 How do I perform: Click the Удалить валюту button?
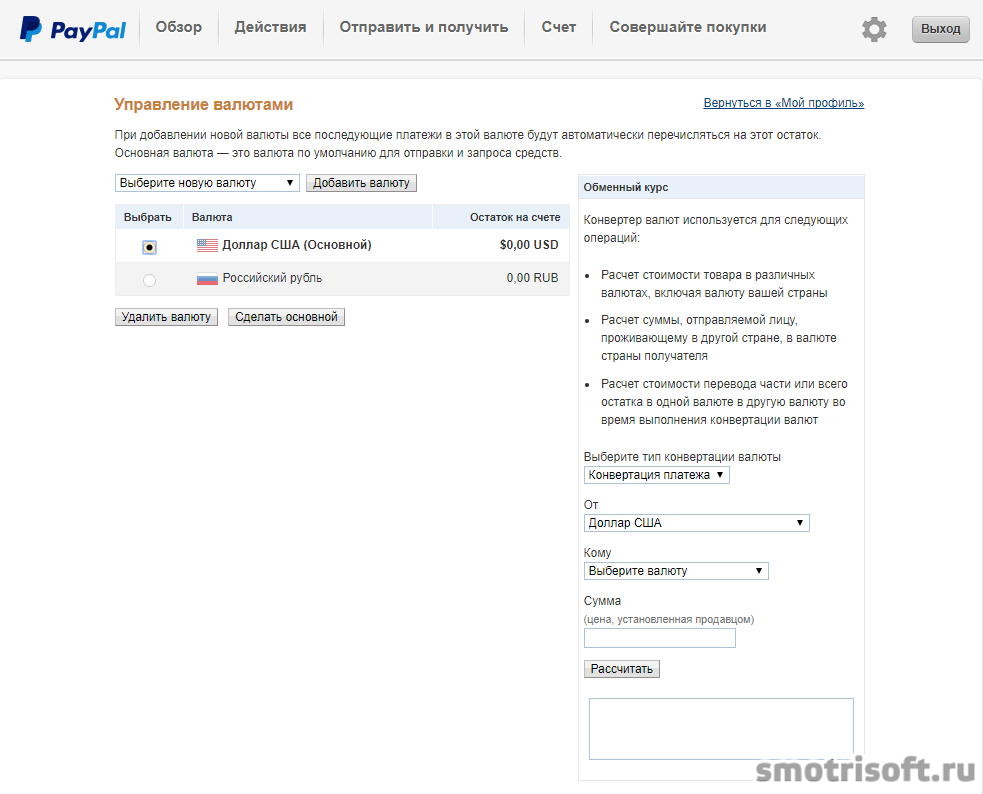[166, 317]
